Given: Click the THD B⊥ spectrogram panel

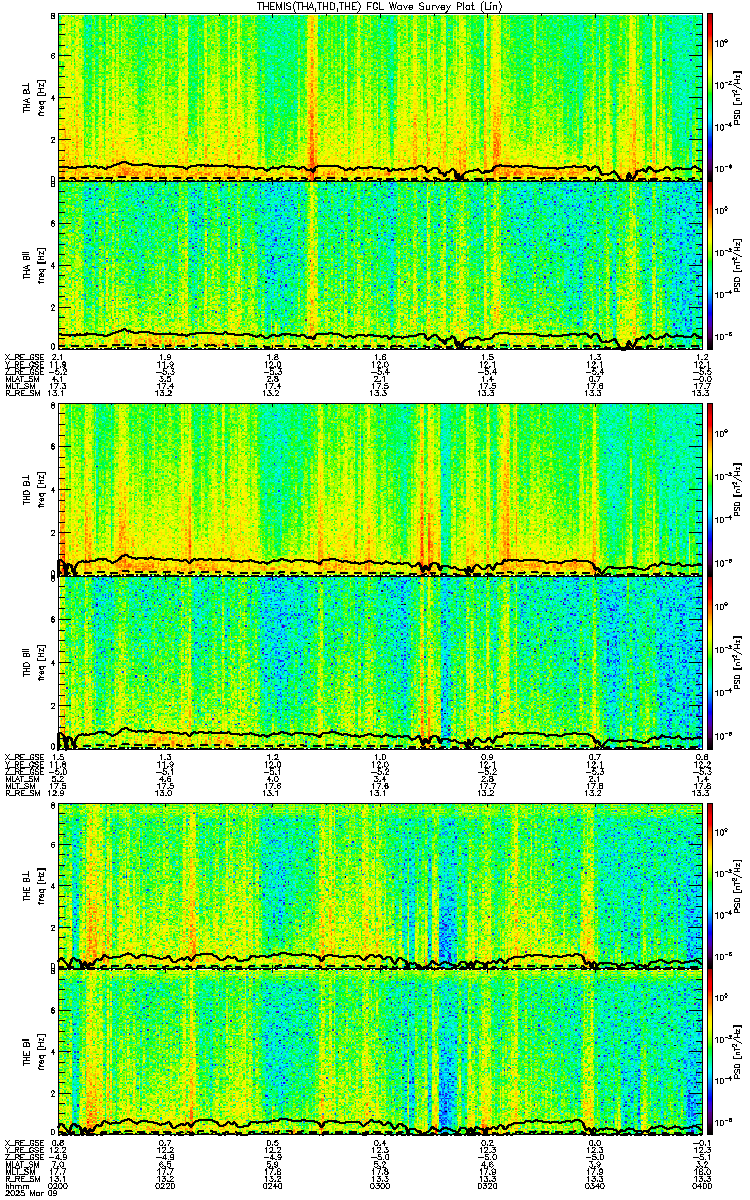Looking at the screenshot, I should tap(380, 490).
